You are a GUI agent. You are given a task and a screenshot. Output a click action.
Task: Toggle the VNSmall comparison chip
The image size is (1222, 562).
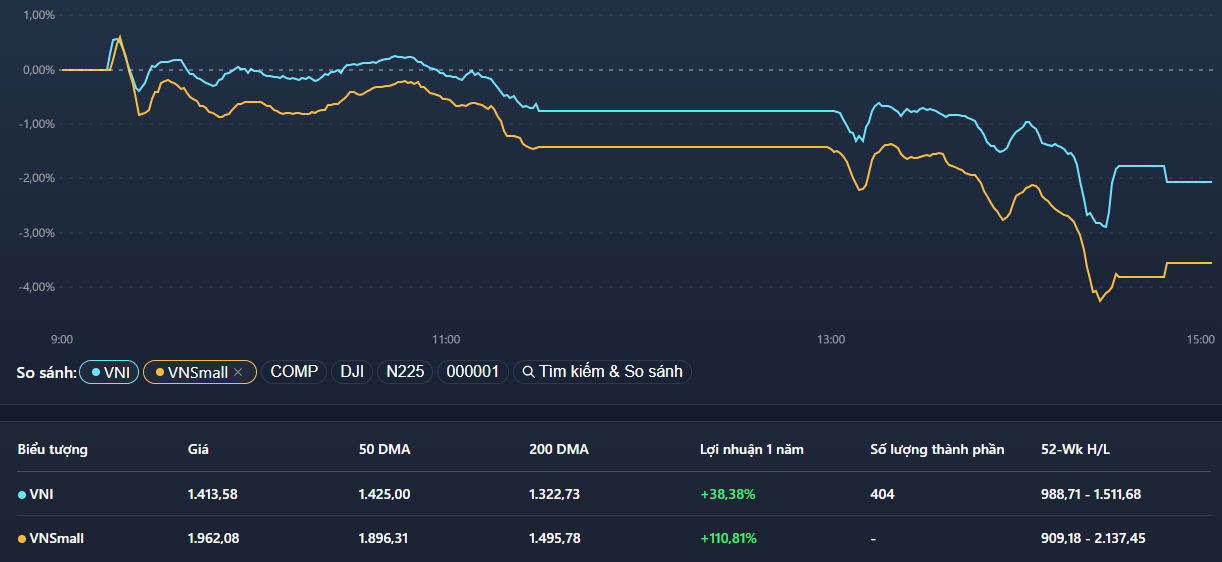(x=200, y=372)
